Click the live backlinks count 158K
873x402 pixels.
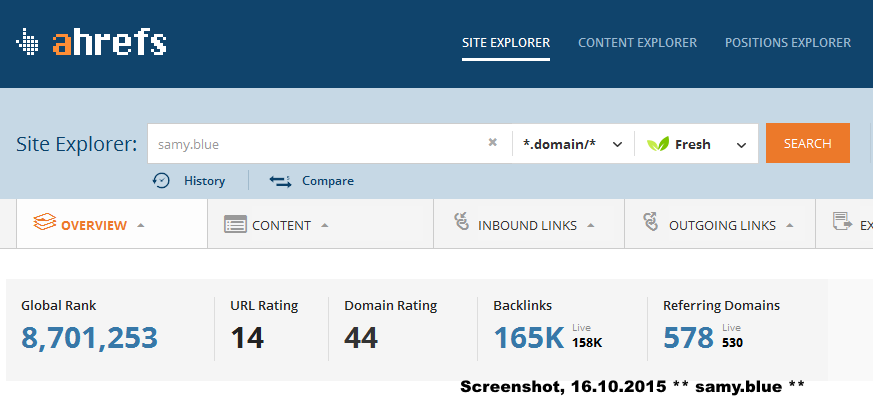point(587,342)
